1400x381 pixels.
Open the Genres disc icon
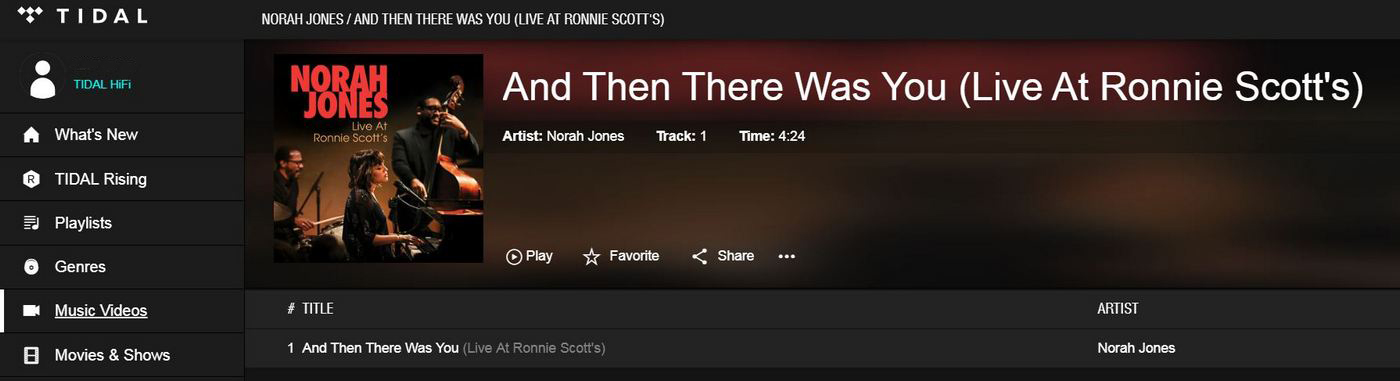coord(31,267)
